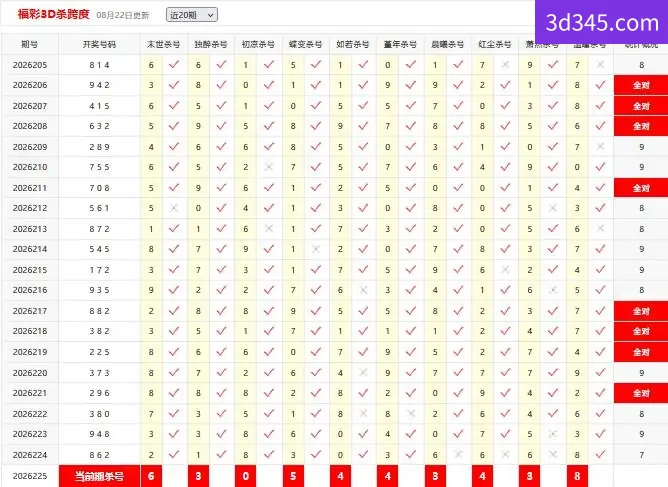Click the X mark for 2026224 晨曦杀号

click(458, 454)
